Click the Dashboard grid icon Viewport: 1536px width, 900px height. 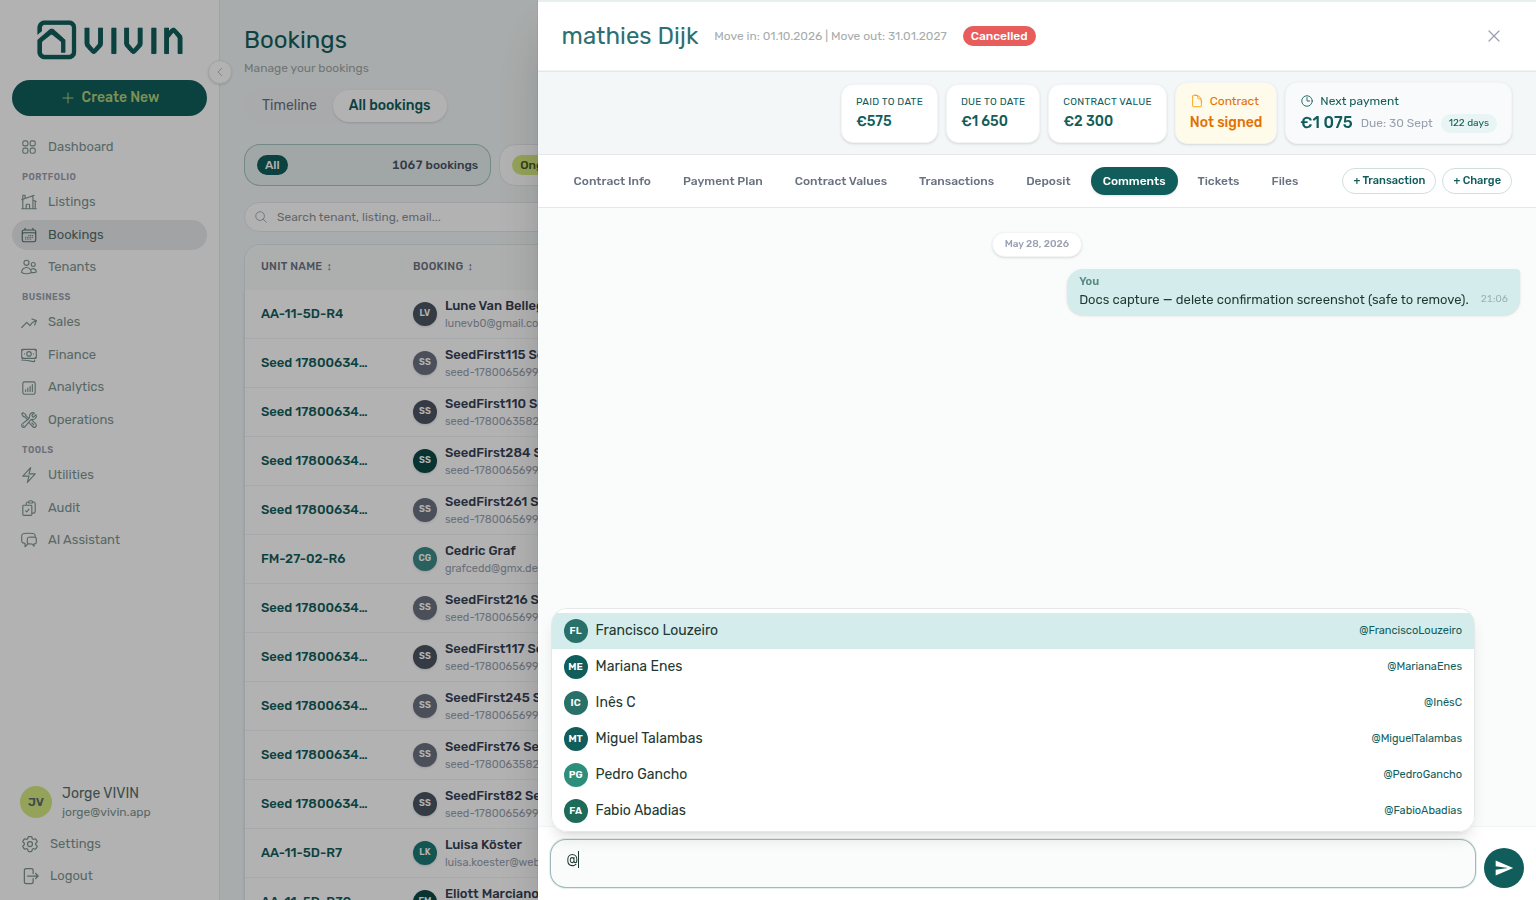tap(29, 147)
